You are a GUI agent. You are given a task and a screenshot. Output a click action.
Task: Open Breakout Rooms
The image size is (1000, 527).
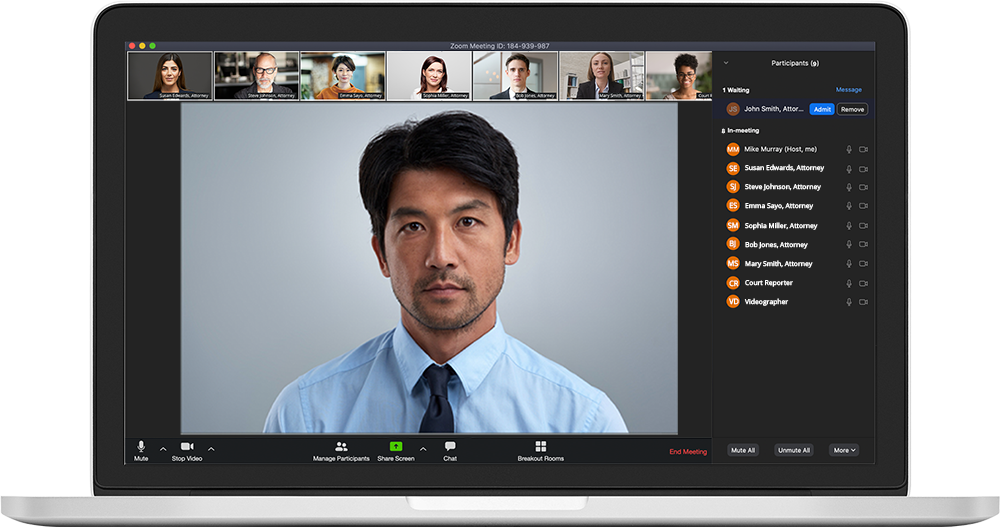540,446
